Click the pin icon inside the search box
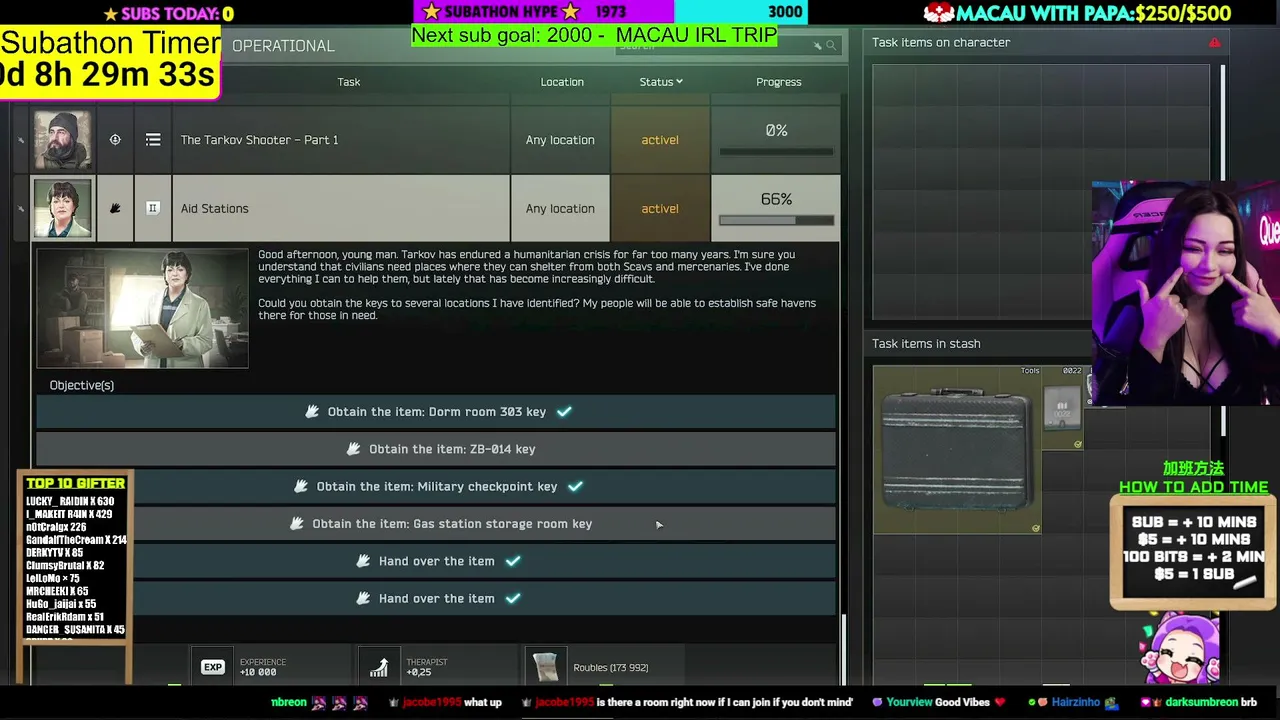1280x720 pixels. [x=817, y=46]
